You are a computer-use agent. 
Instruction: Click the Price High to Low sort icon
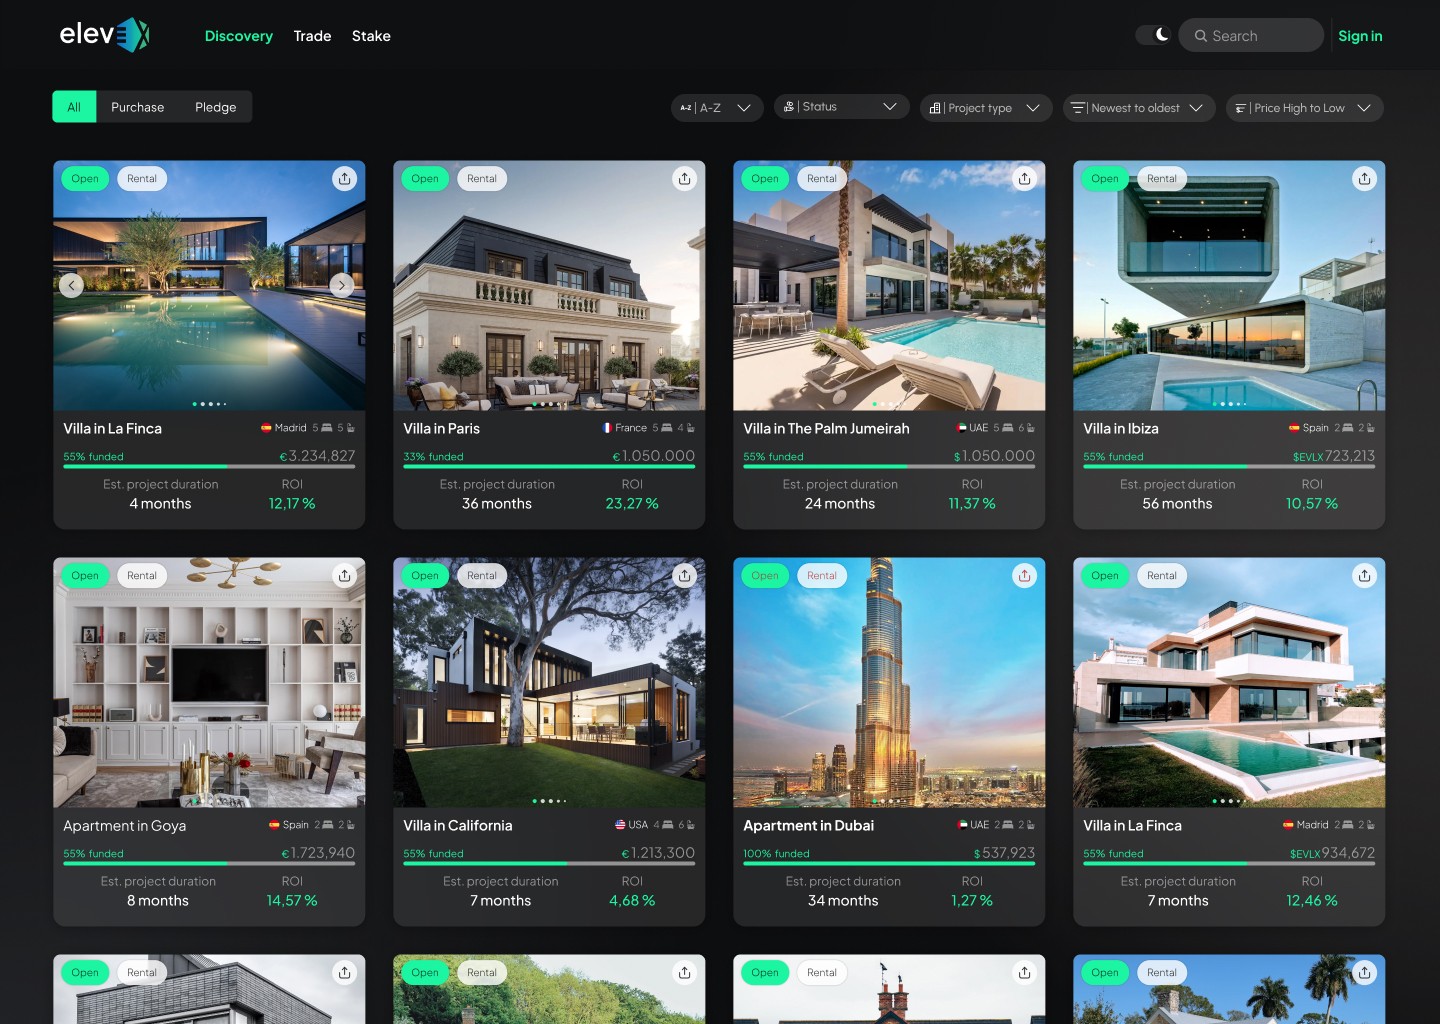coord(1240,108)
